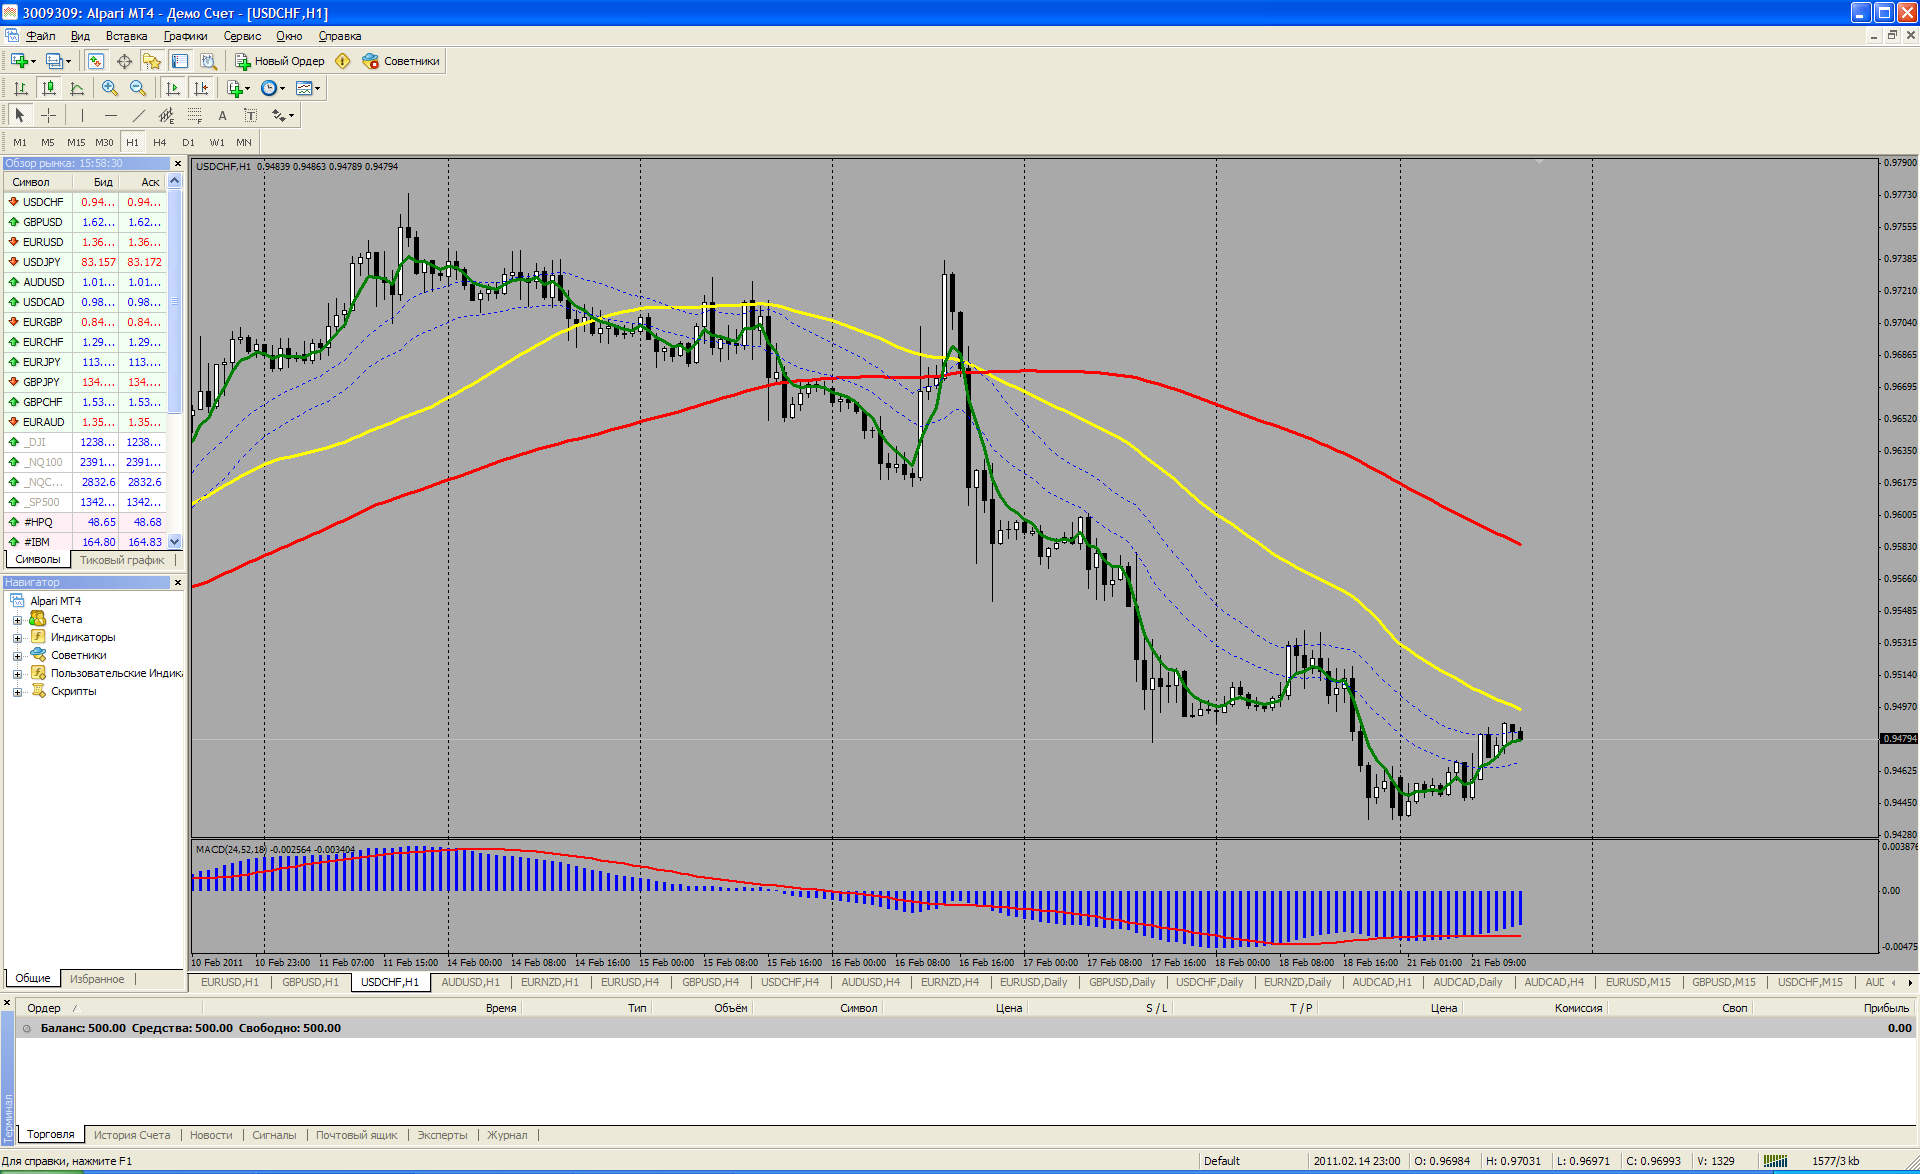Toggle bar chart display mode

point(20,88)
